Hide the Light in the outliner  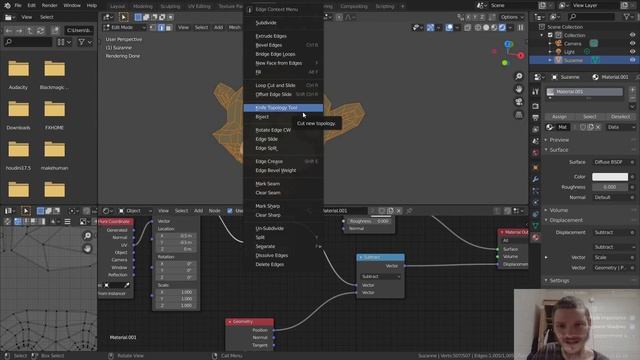tap(632, 52)
